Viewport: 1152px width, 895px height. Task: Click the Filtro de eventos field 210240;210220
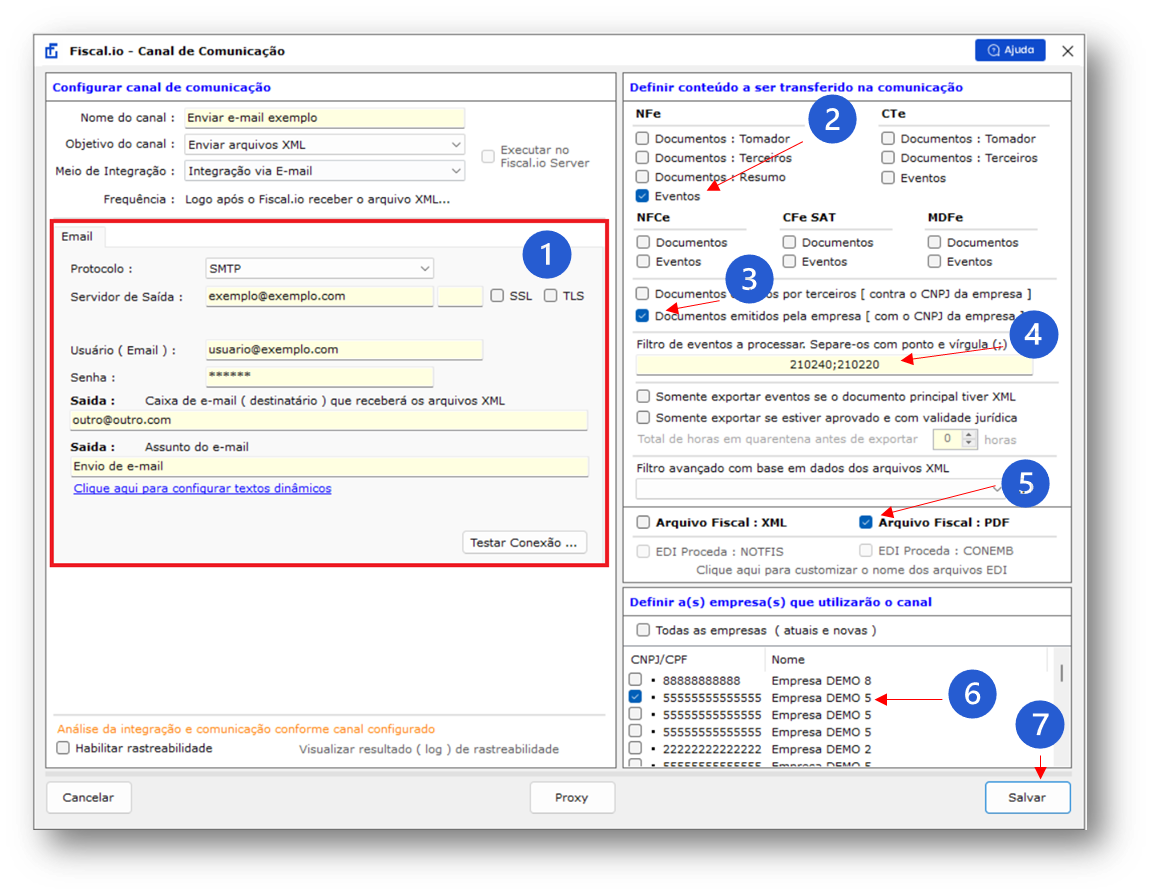[834, 364]
